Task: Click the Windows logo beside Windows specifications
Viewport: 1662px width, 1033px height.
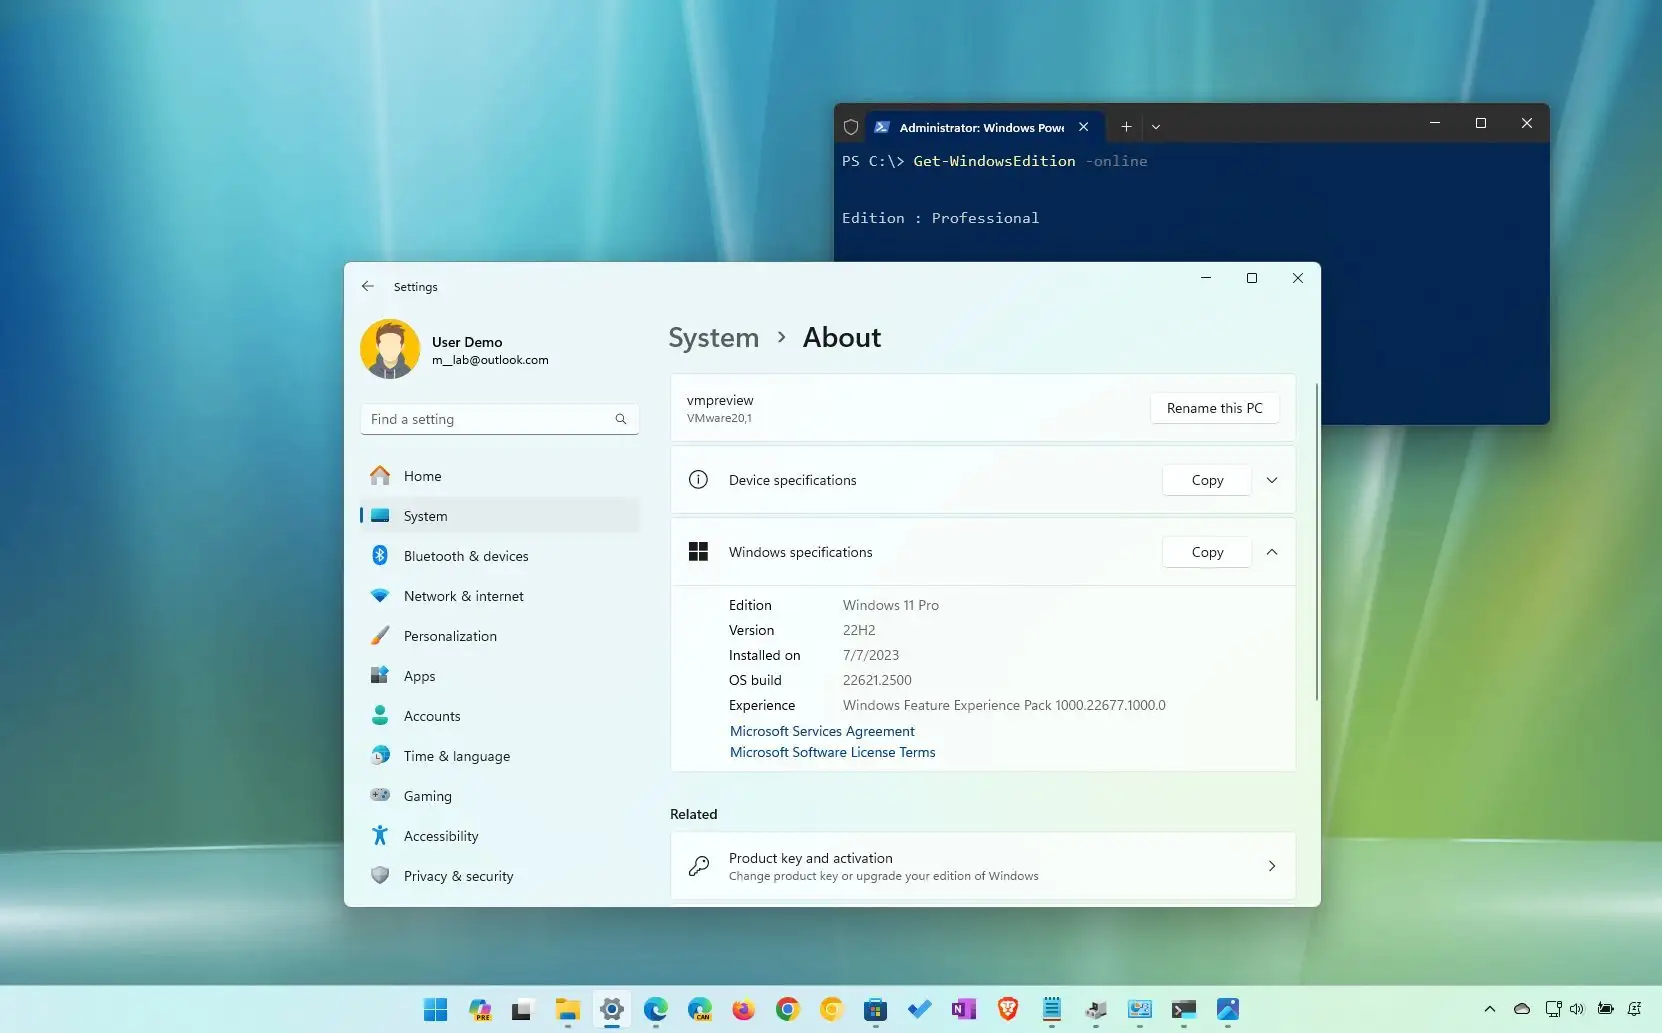Action: point(698,552)
